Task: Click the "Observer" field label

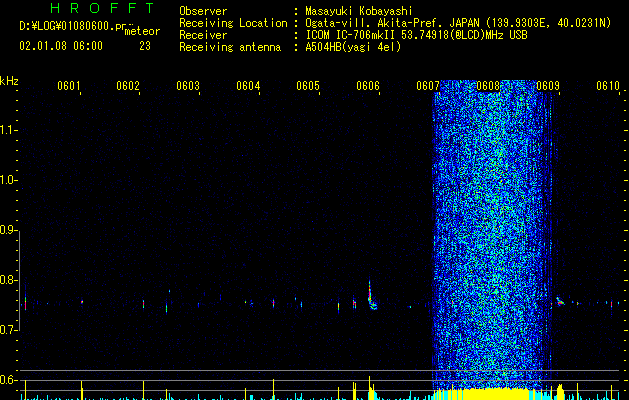Action: (203, 11)
